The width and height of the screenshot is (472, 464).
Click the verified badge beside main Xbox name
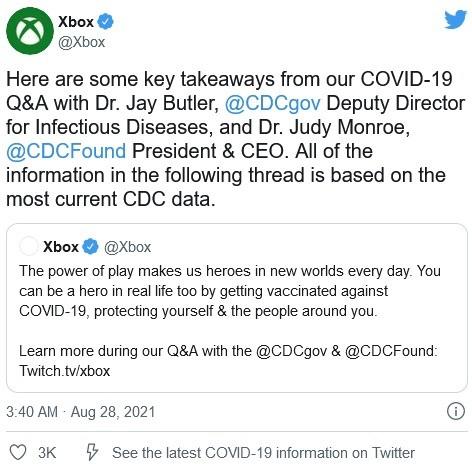105,21
